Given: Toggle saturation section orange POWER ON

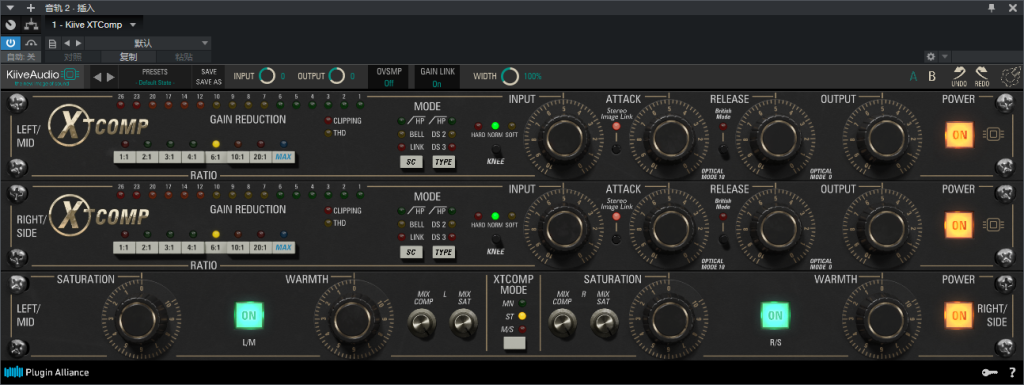Looking at the screenshot, I should [959, 315].
